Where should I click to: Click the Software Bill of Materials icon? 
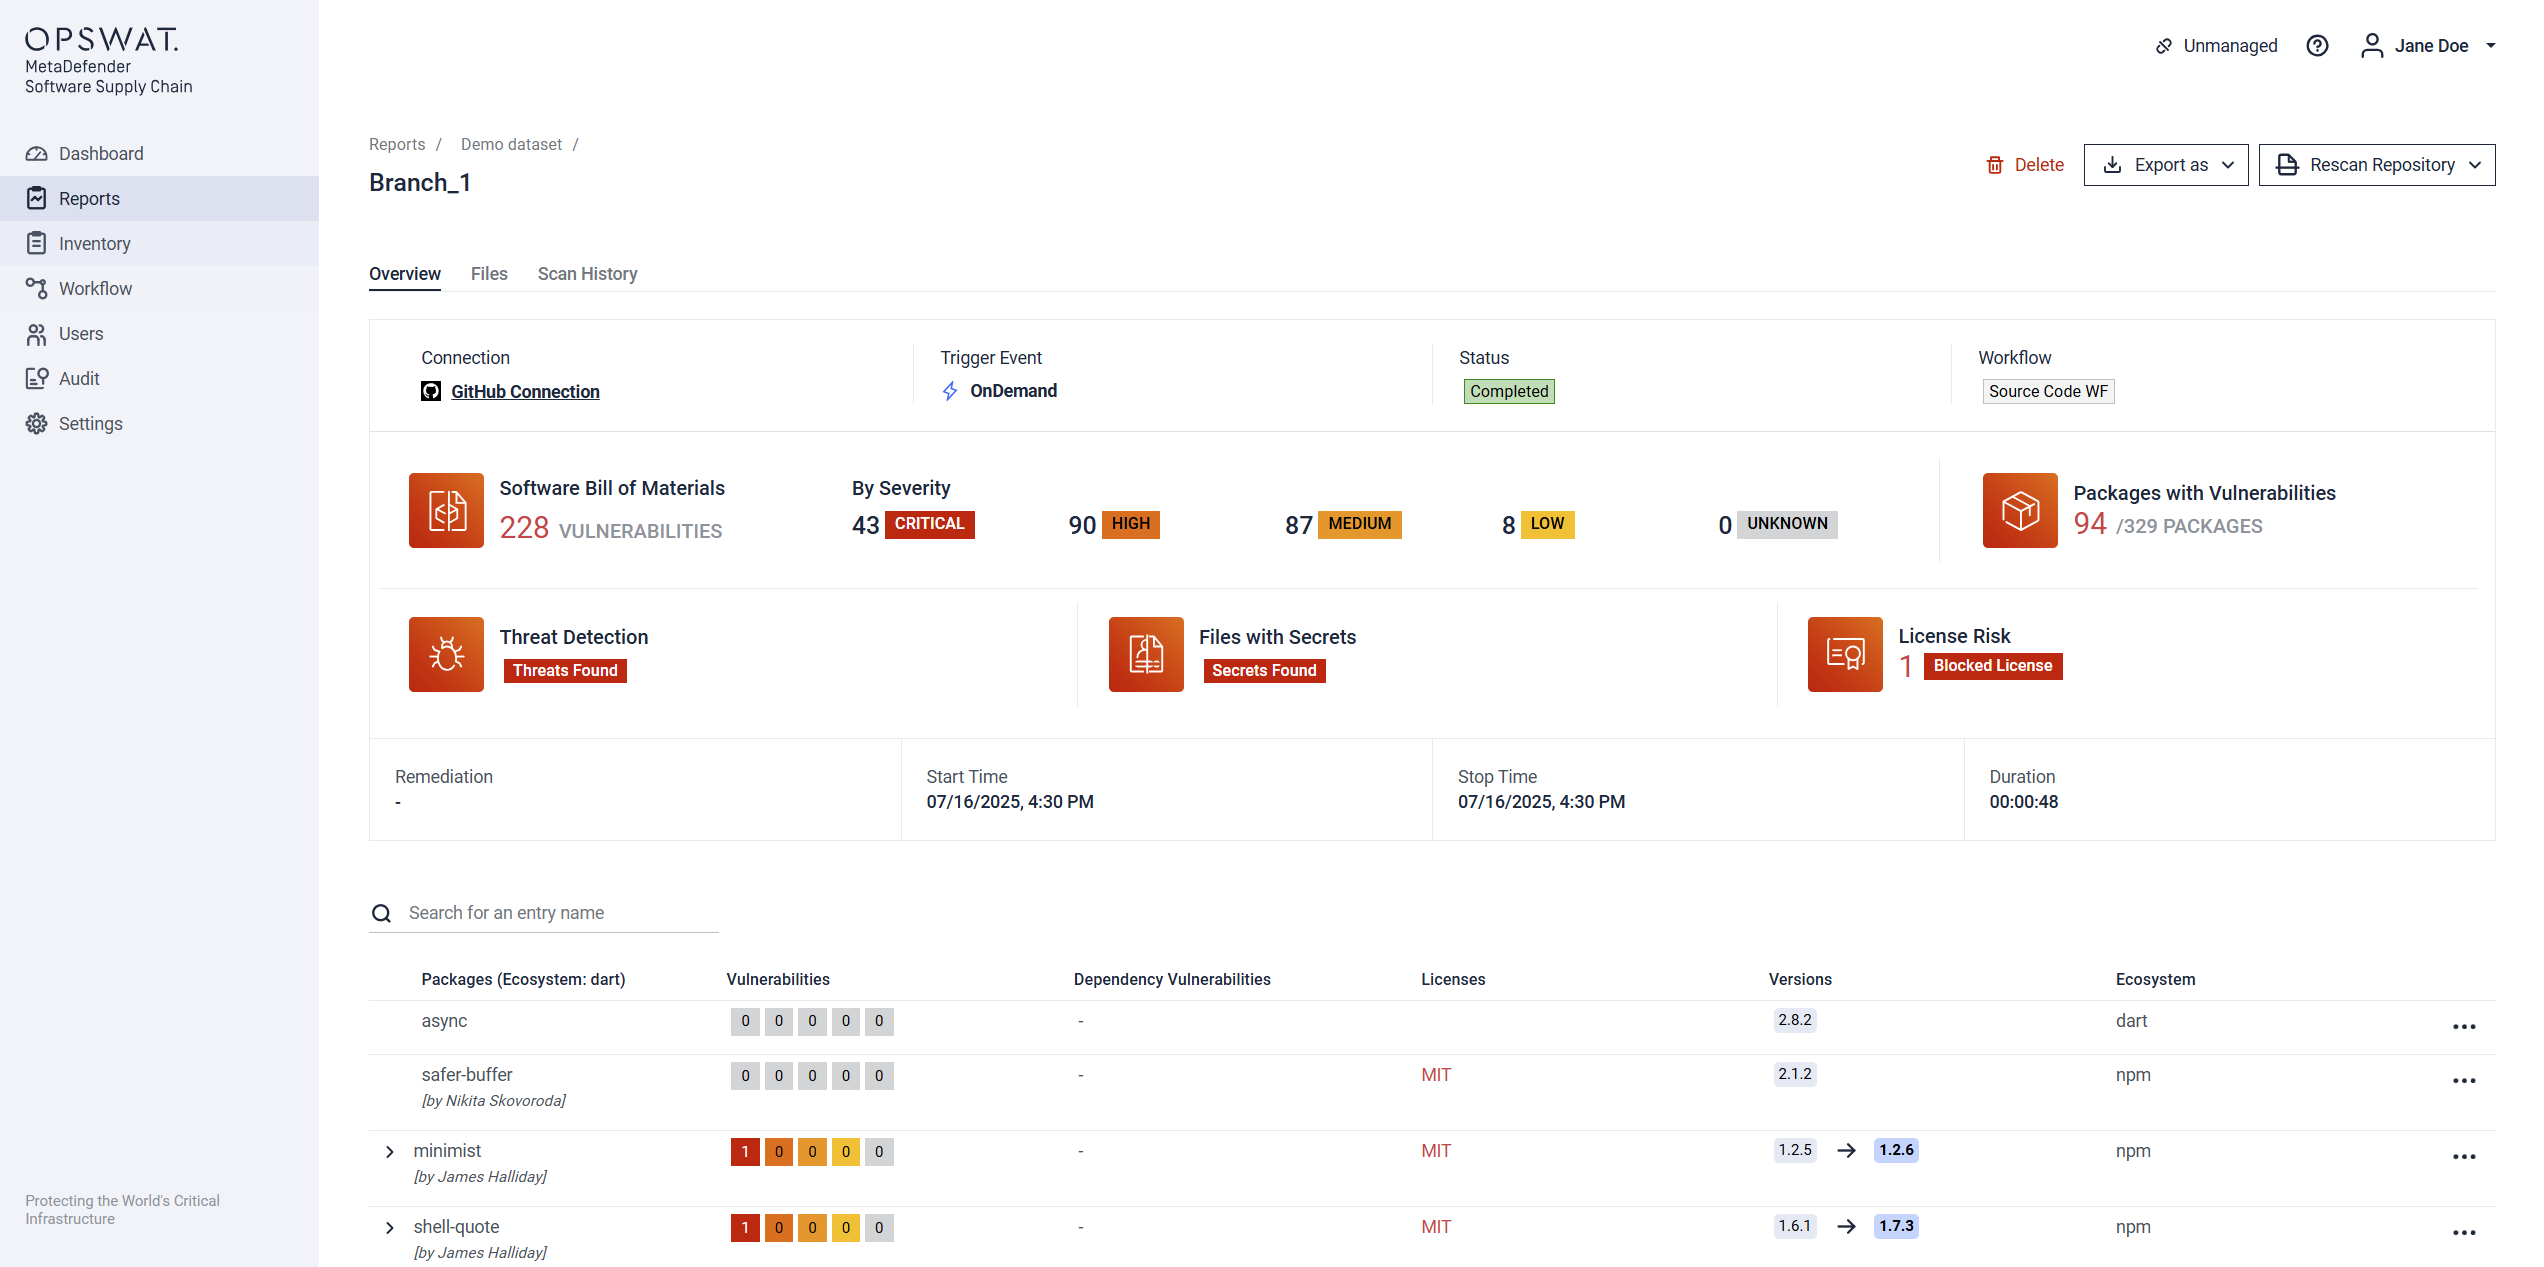pos(446,510)
